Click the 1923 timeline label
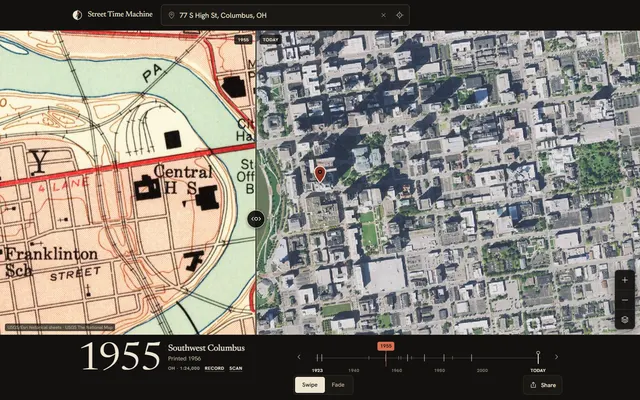The height and width of the screenshot is (400, 640). (317, 370)
